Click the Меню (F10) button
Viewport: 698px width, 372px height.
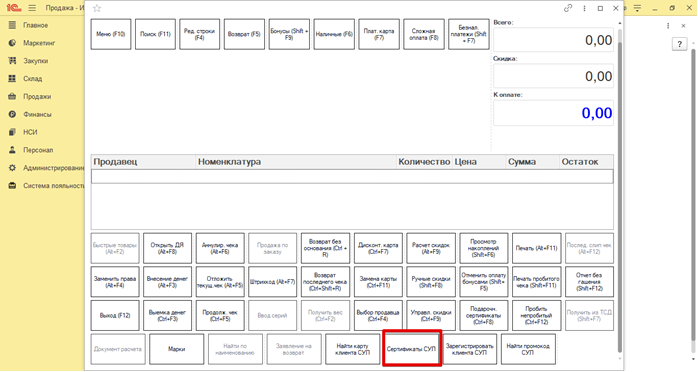tap(111, 34)
